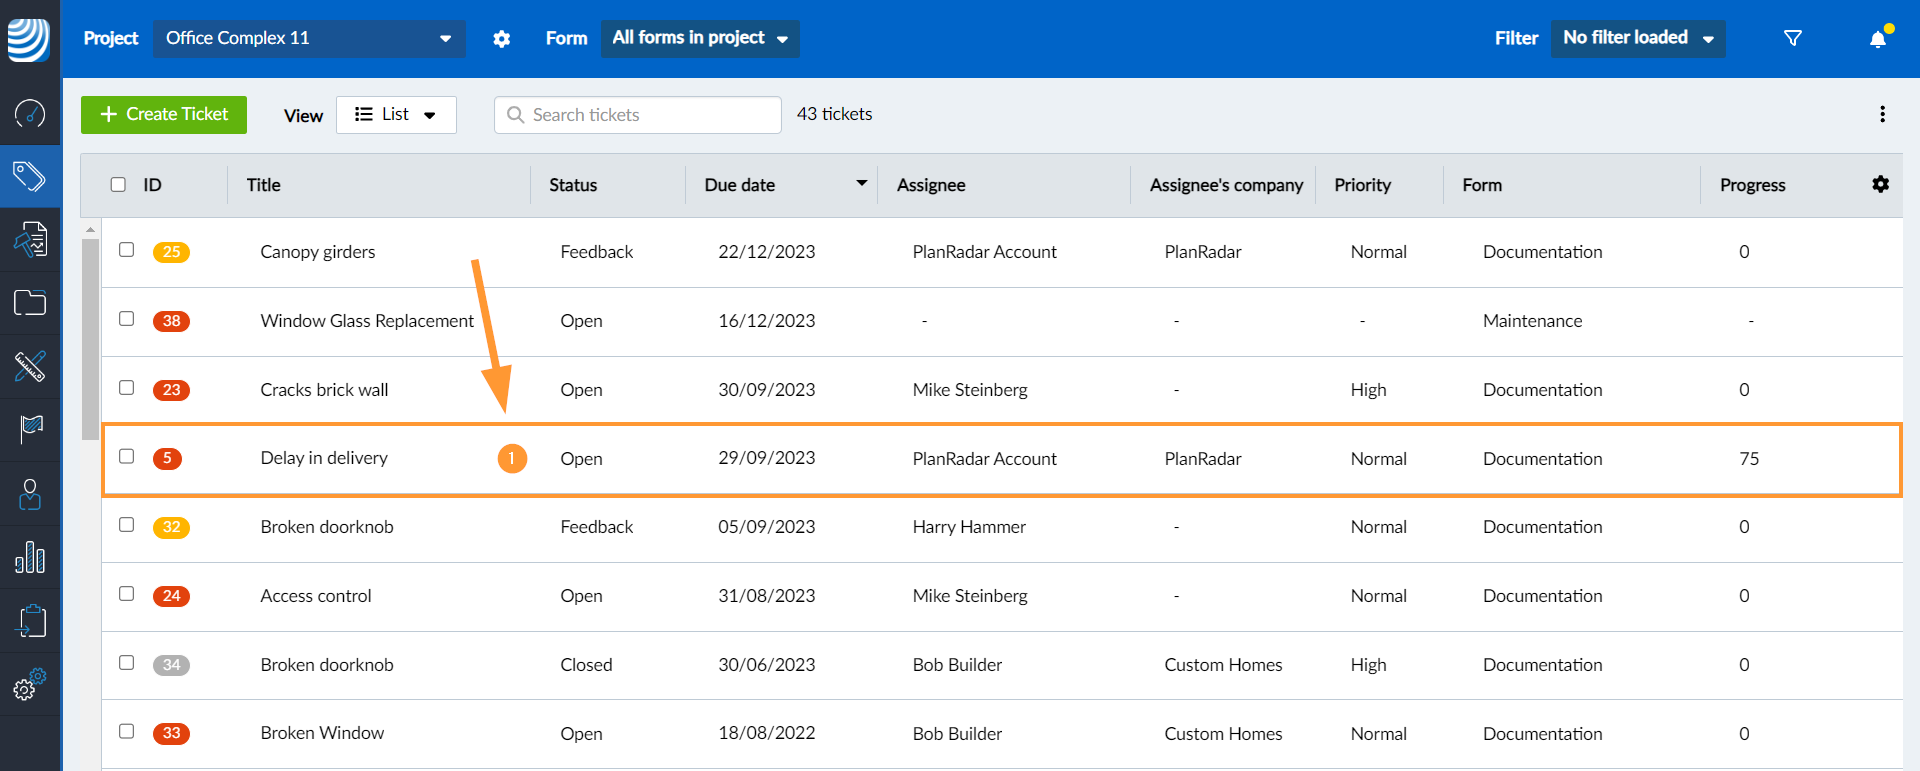Click the three-dot more options menu
The image size is (1920, 771).
point(1882,114)
